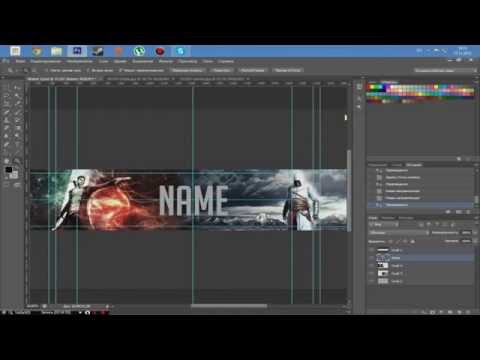
Task: Switch to the Photoshop taskbar icon
Action: click(x=77, y=51)
